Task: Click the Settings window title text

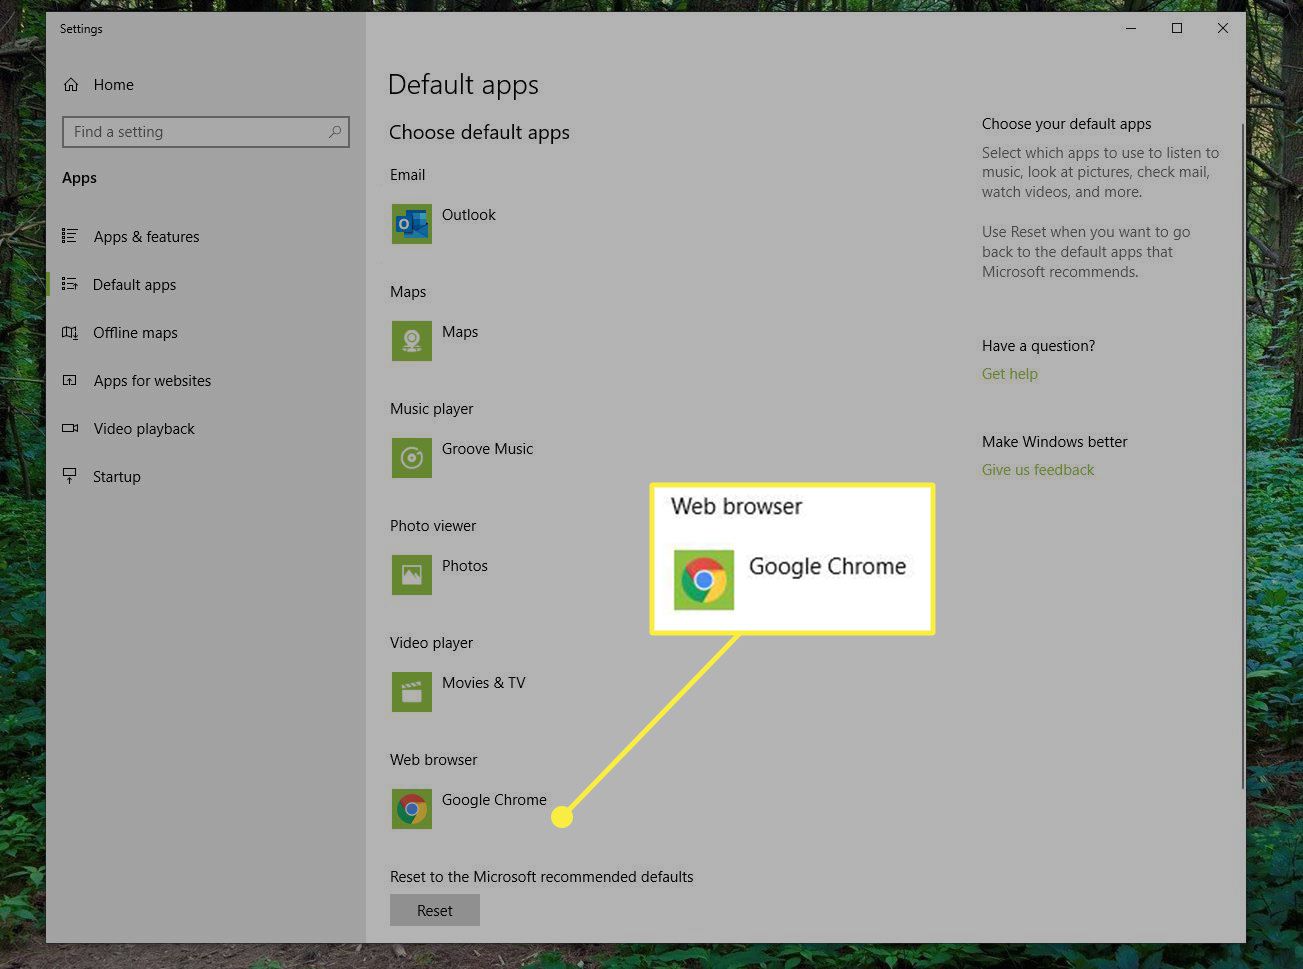Action: point(81,29)
